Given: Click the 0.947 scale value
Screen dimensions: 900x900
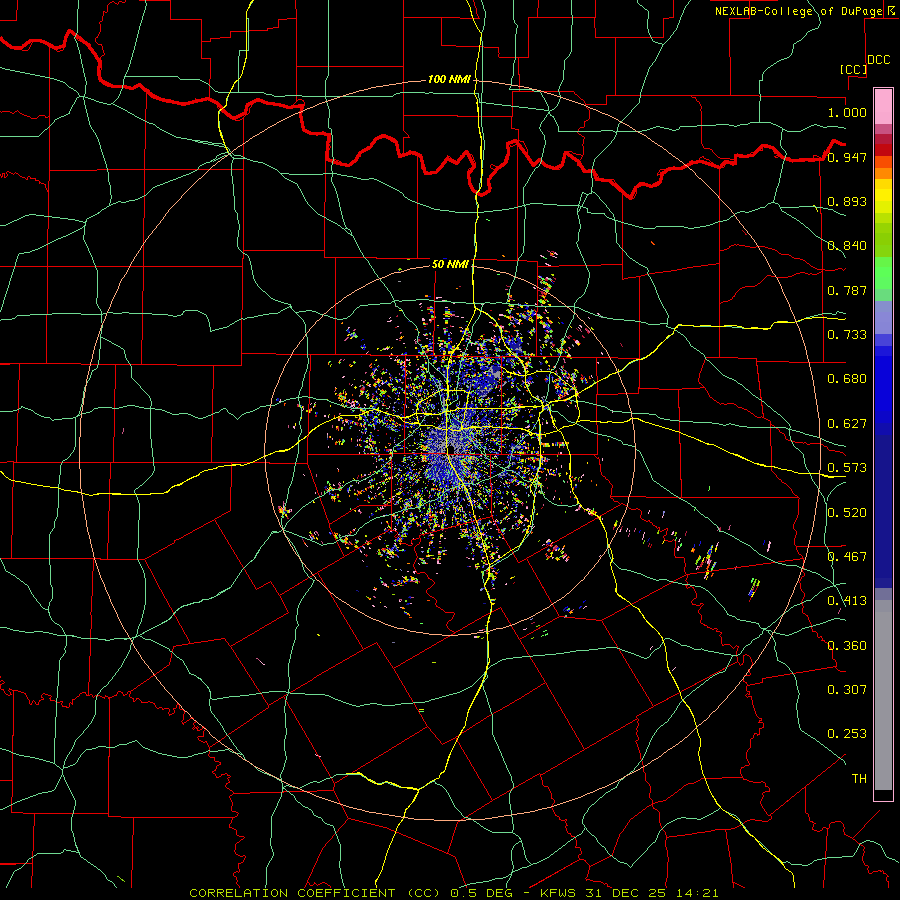Looking at the screenshot, I should [x=847, y=157].
